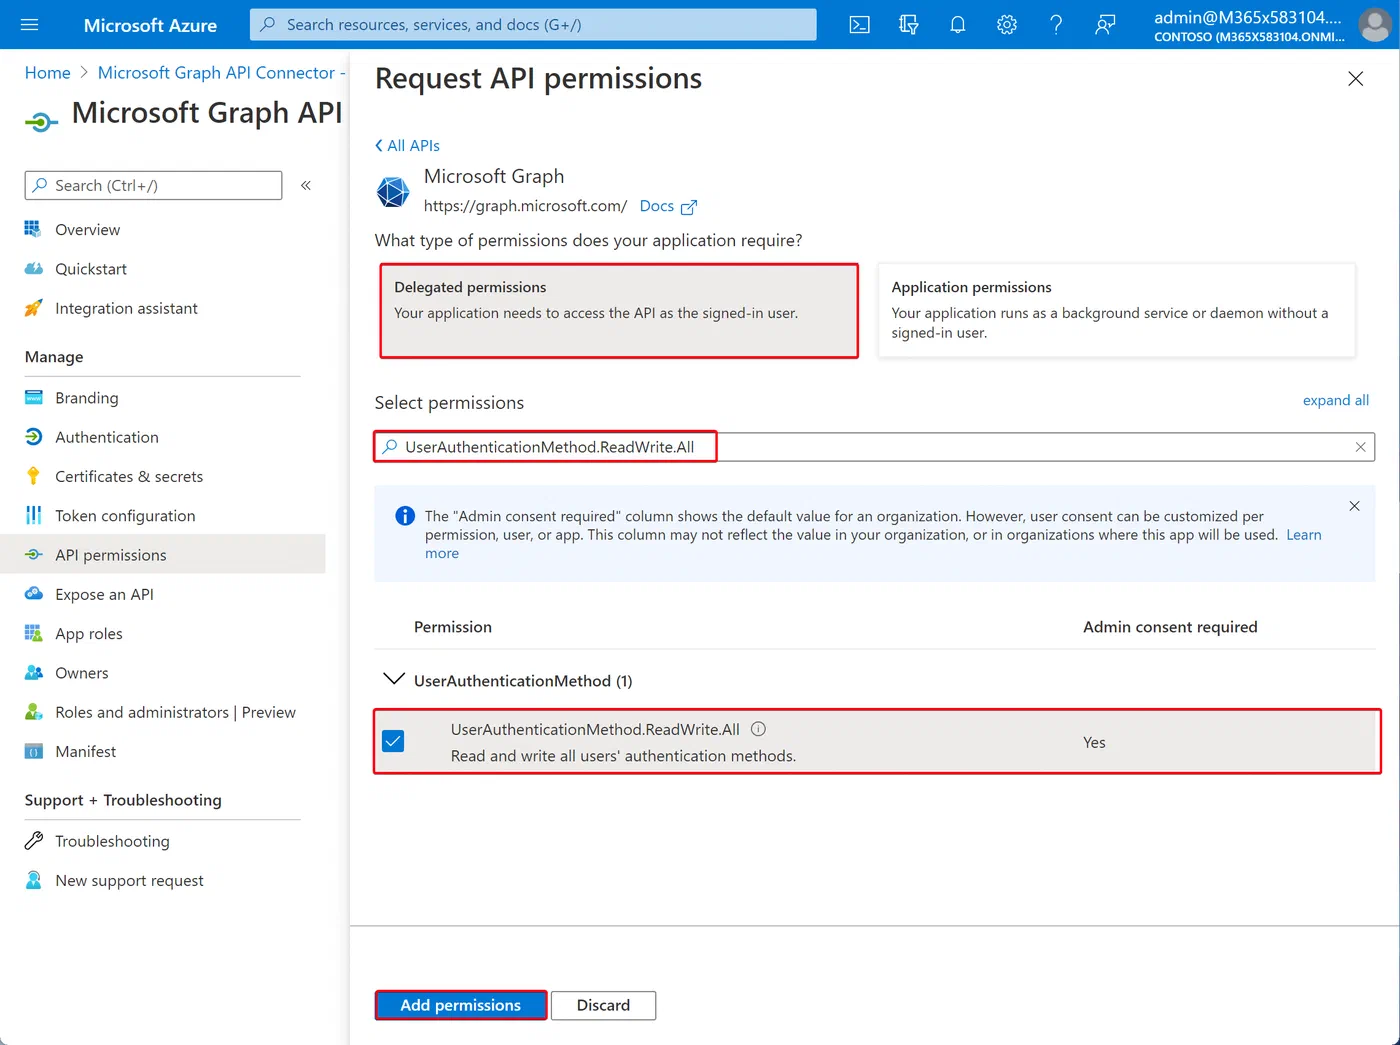Screen dimensions: 1400x1045
Task: Click the Add permissions button
Action: [x=461, y=1005]
